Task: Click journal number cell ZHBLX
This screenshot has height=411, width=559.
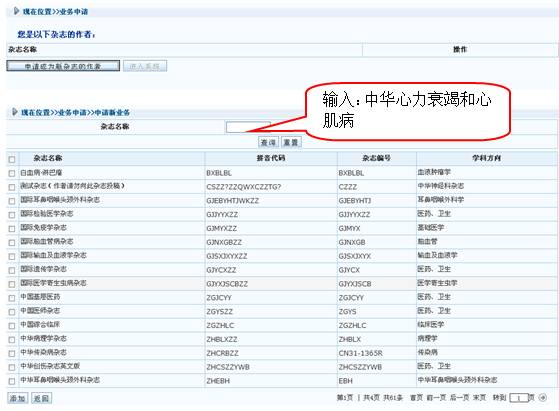Action: click(350, 339)
